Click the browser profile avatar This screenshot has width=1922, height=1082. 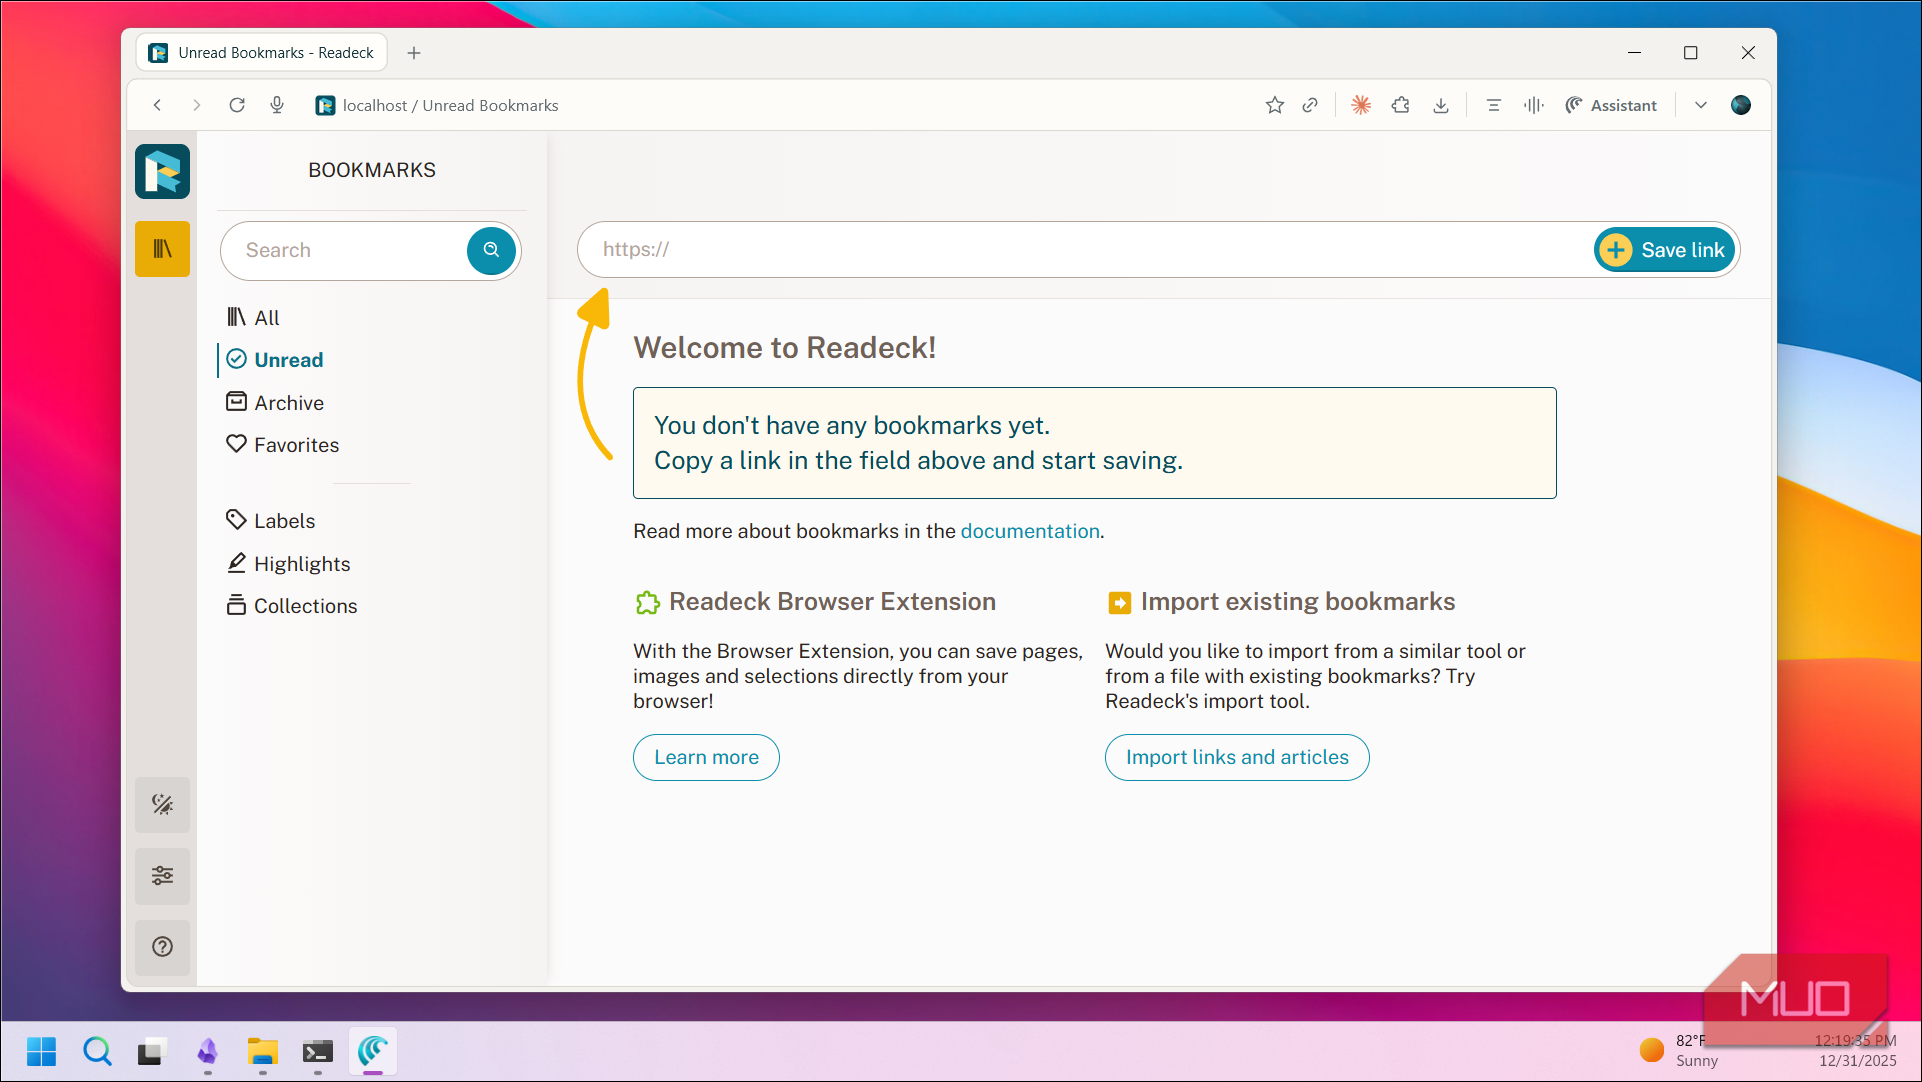(x=1741, y=105)
